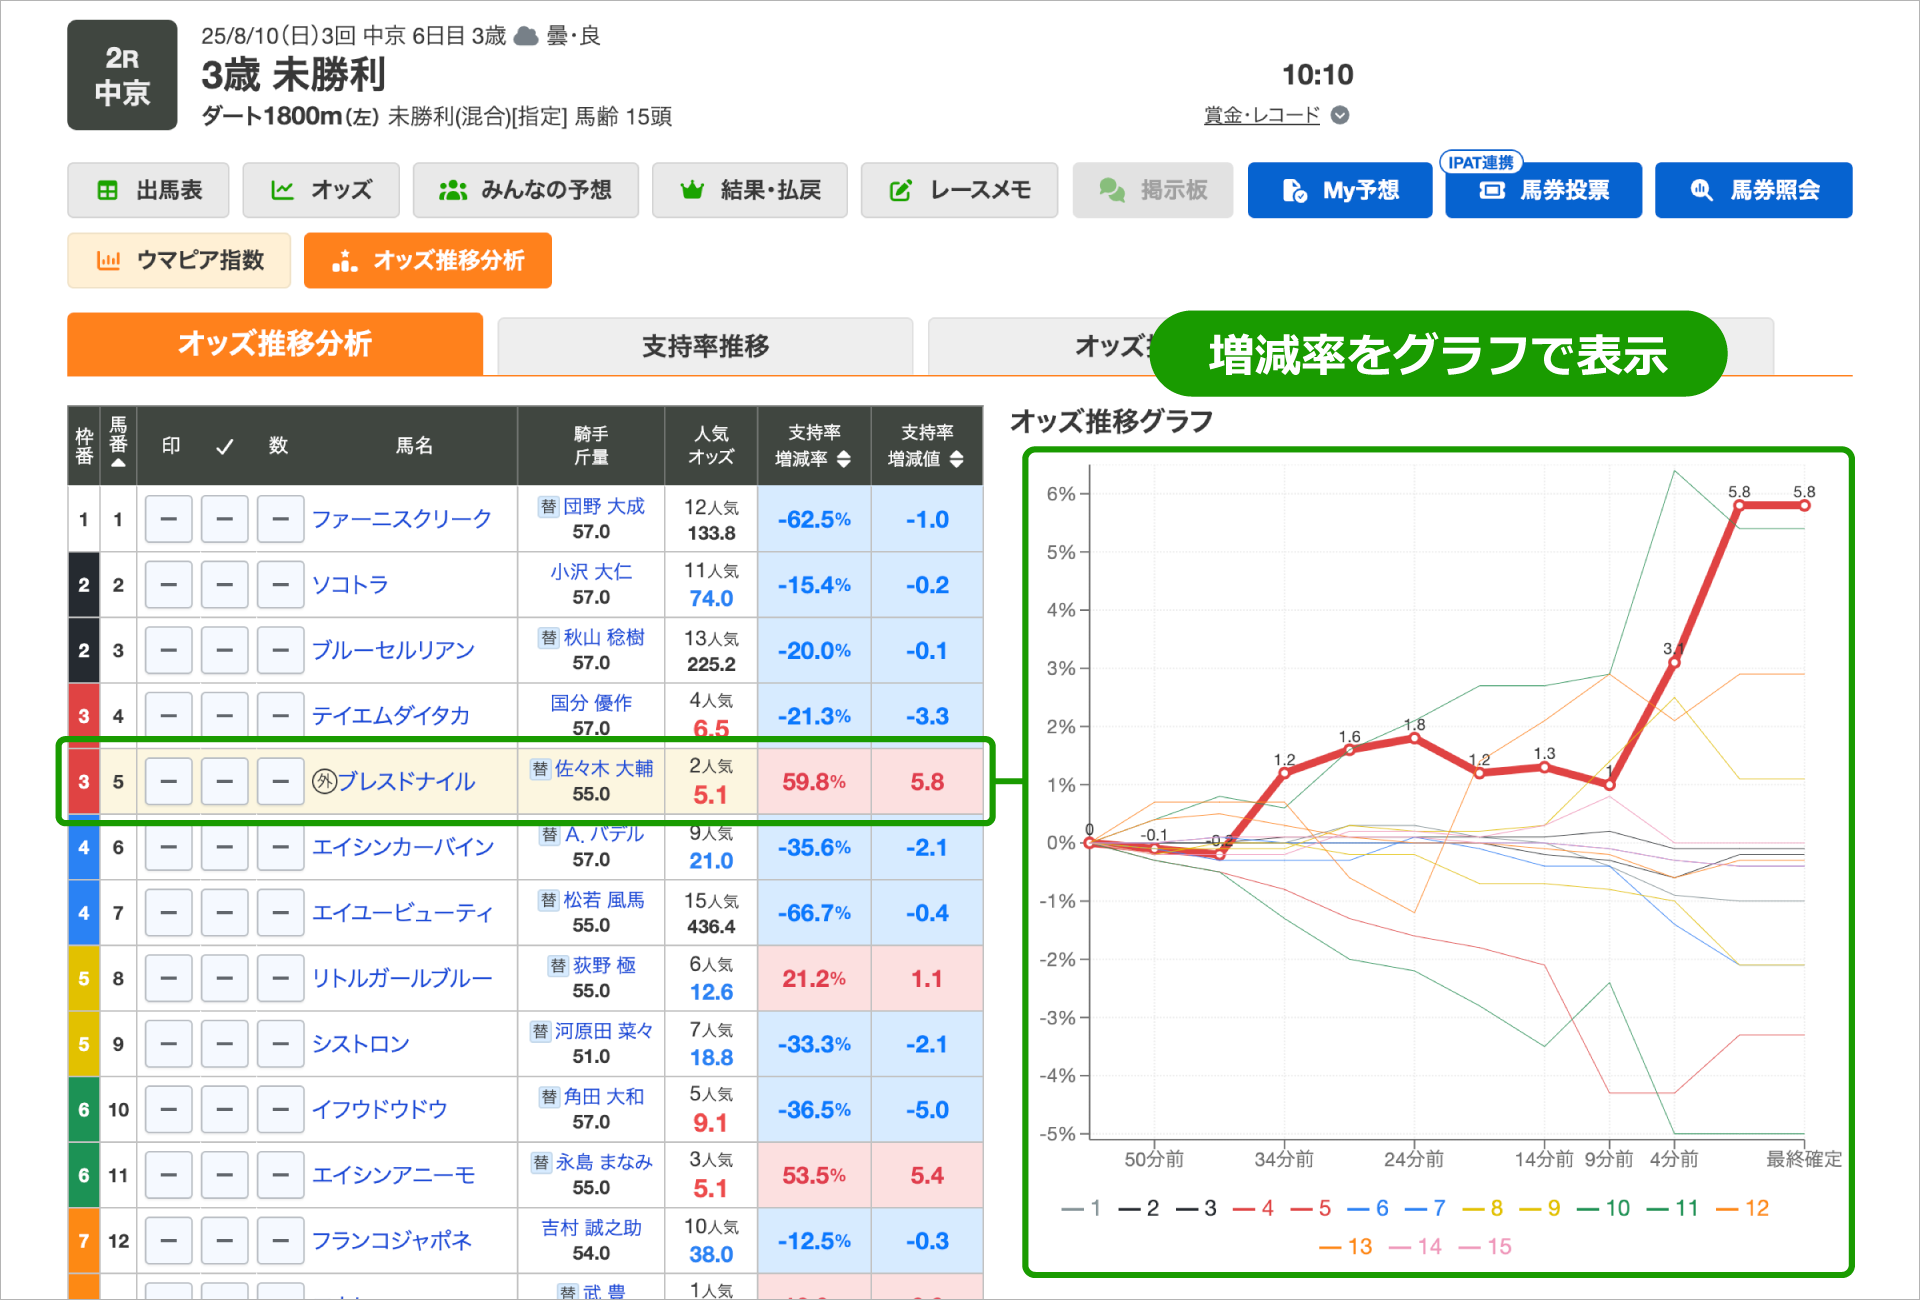The width and height of the screenshot is (1920, 1300).
Task: Switch to 支持率推移 tab
Action: [x=705, y=346]
